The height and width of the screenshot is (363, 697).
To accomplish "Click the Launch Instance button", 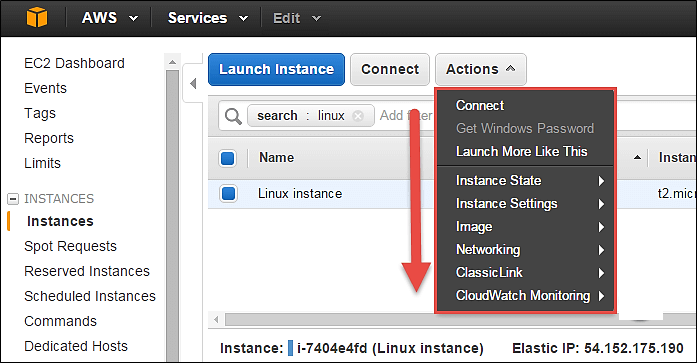I will 276,69.
